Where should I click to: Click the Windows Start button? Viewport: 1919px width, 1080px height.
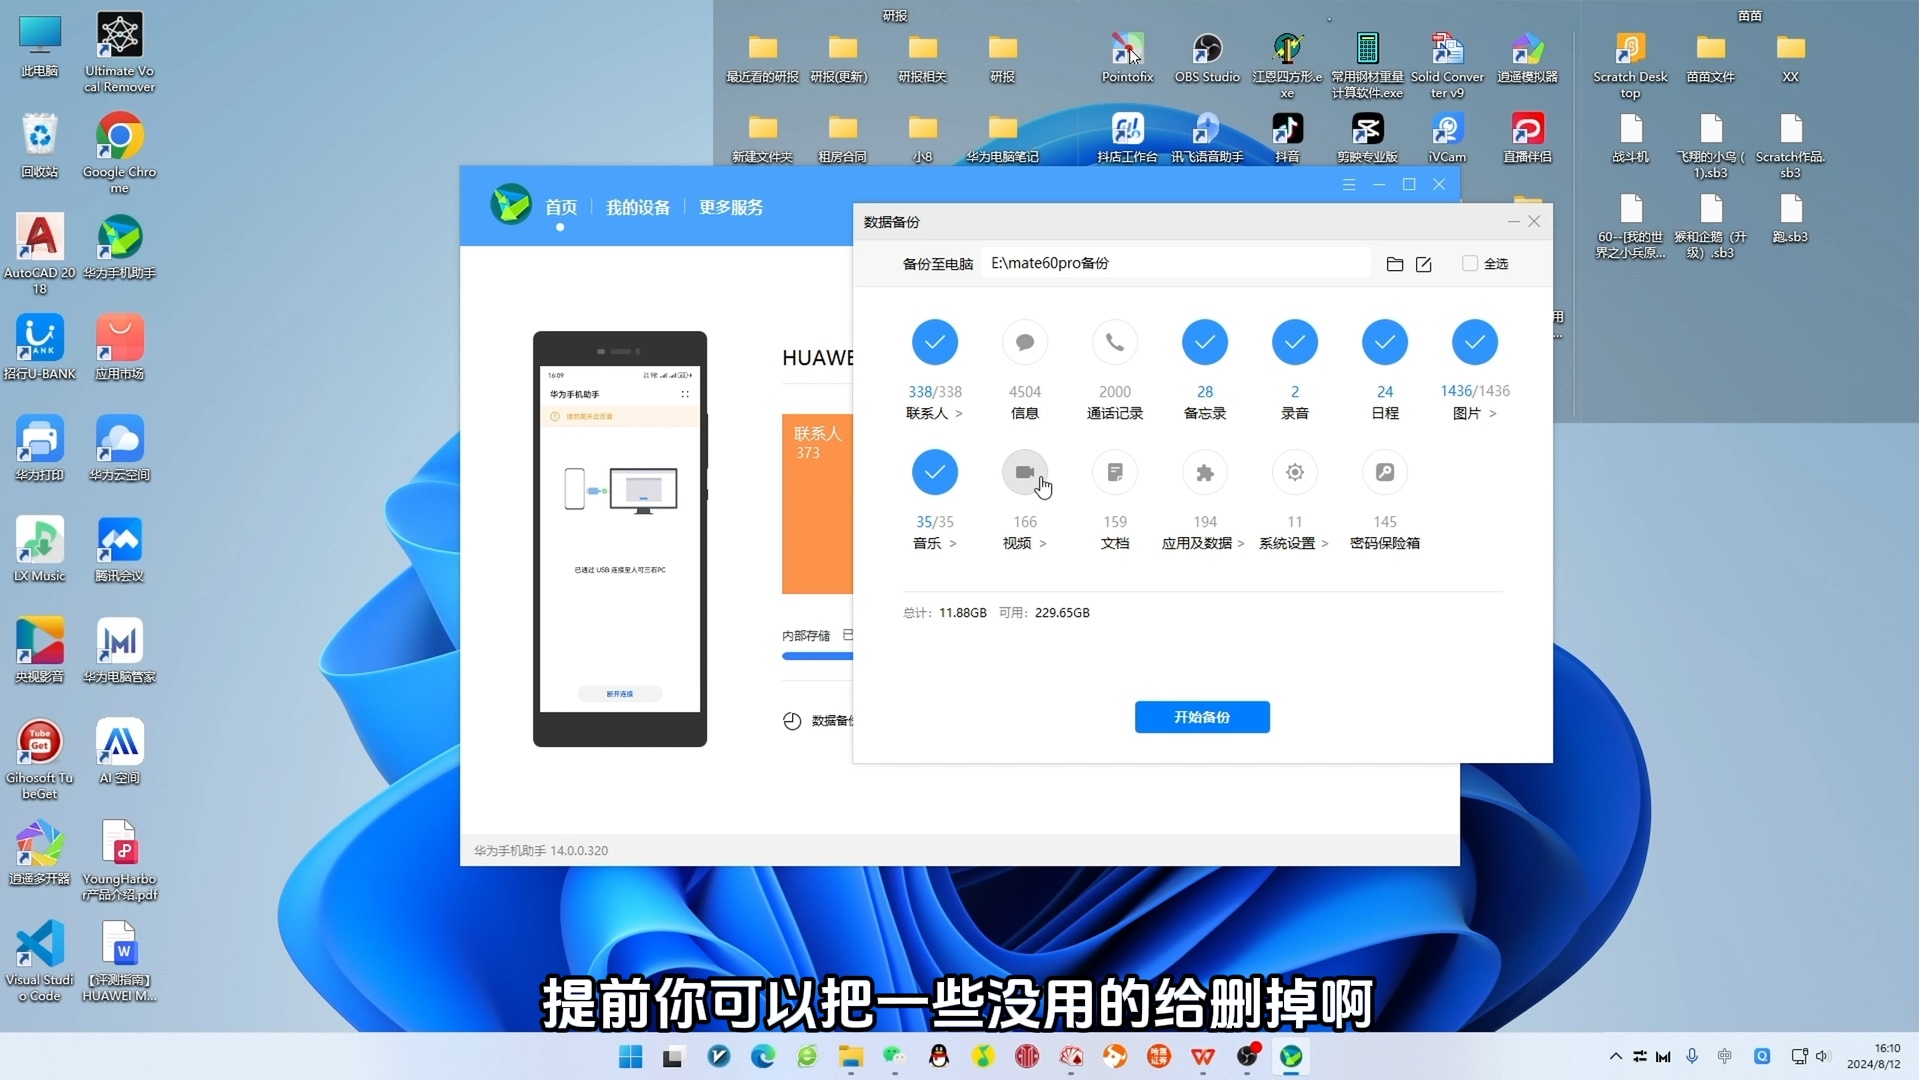tap(630, 1056)
